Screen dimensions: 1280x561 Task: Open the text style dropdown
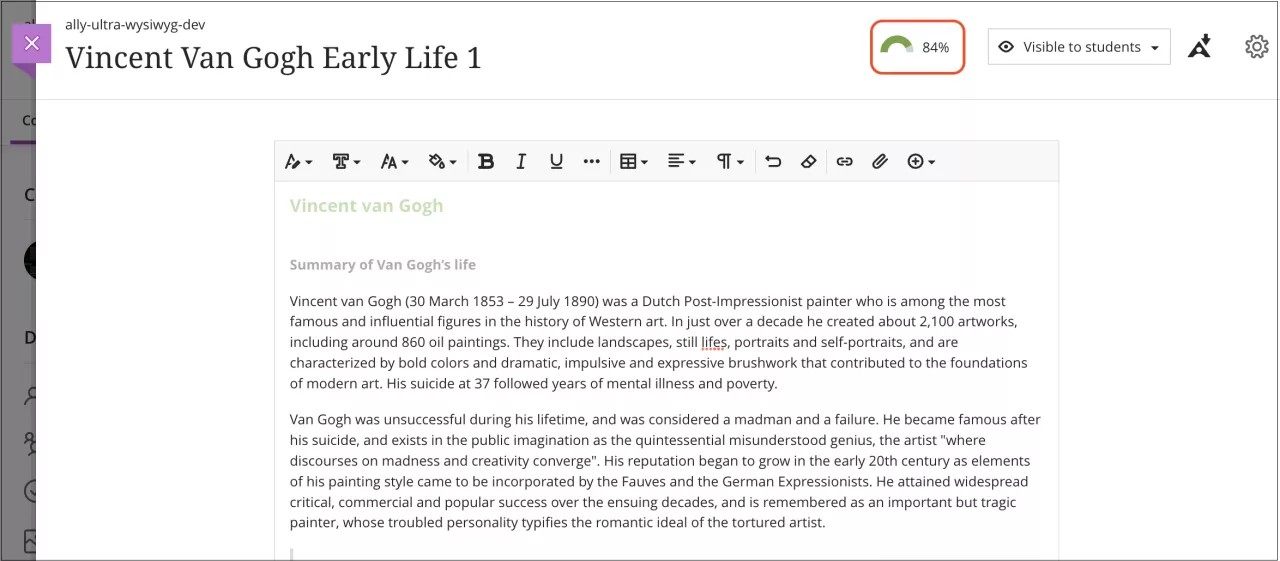pyautogui.click(x=298, y=161)
